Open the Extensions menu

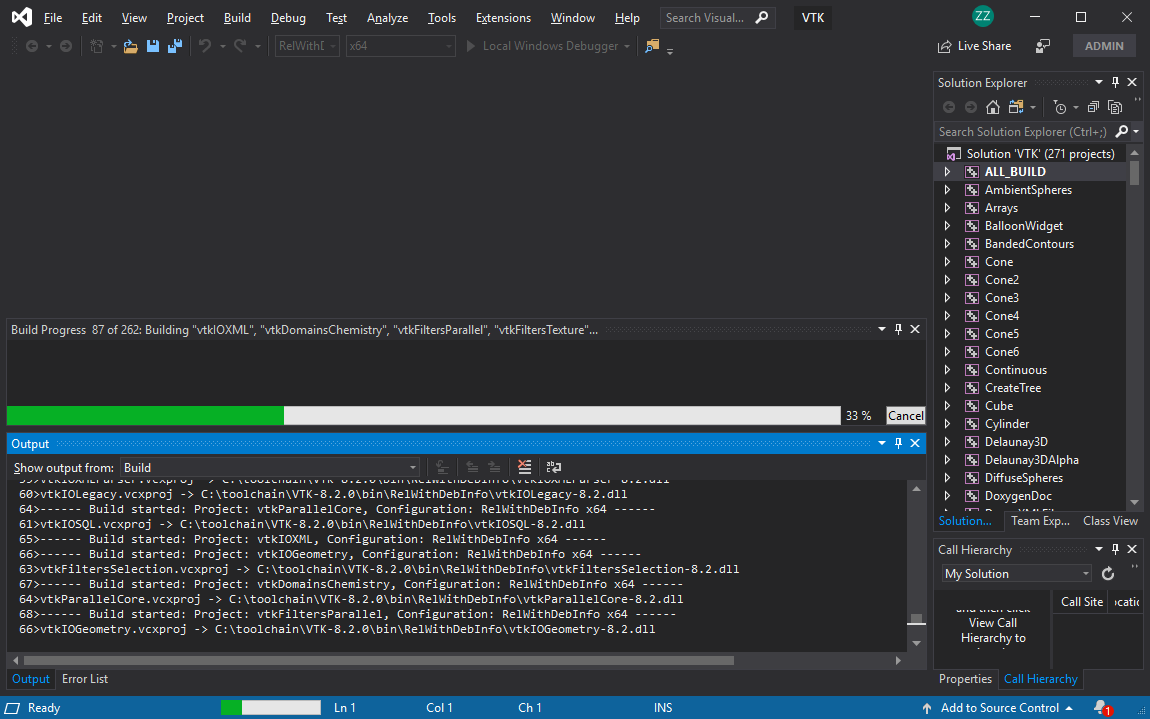[503, 18]
